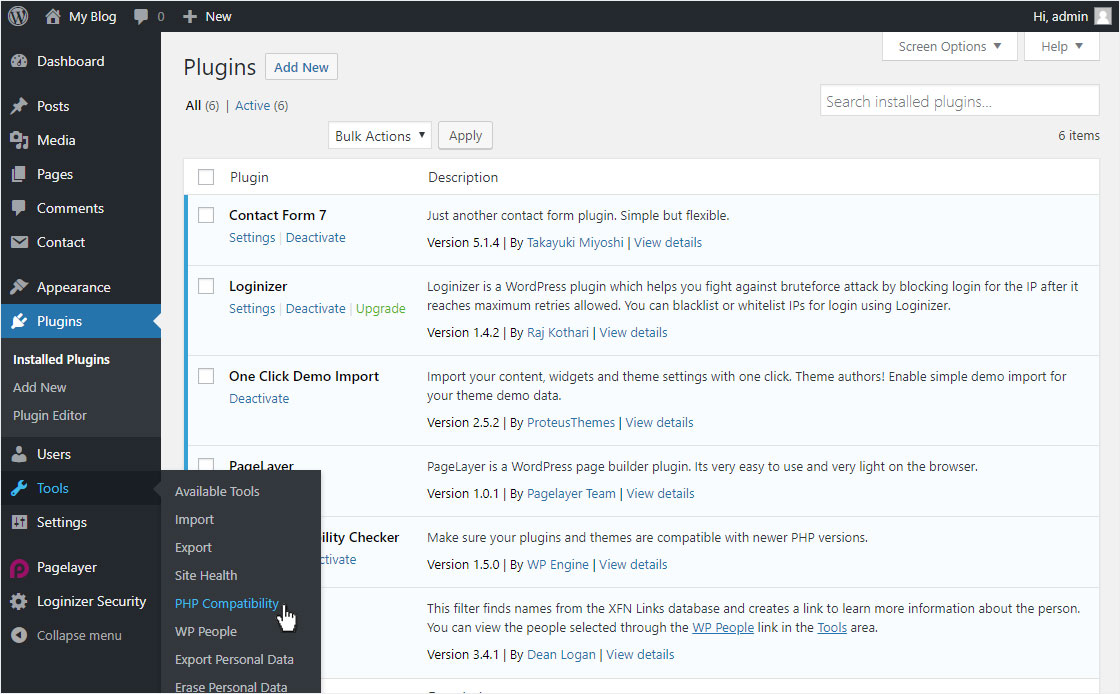
Task: Select PHP Compatibility in Tools submenu
Action: 226,603
